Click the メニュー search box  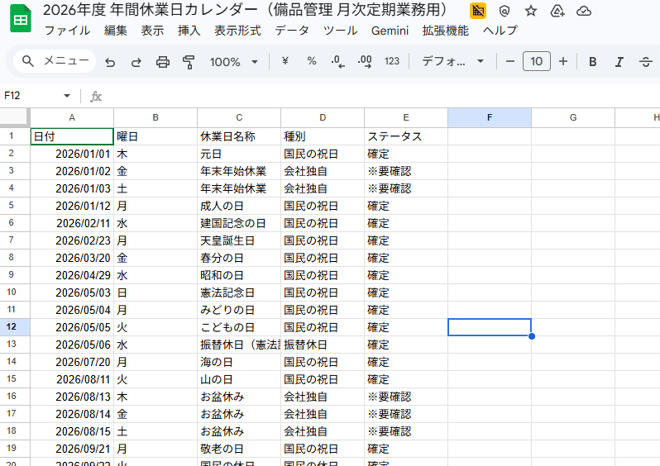54,62
